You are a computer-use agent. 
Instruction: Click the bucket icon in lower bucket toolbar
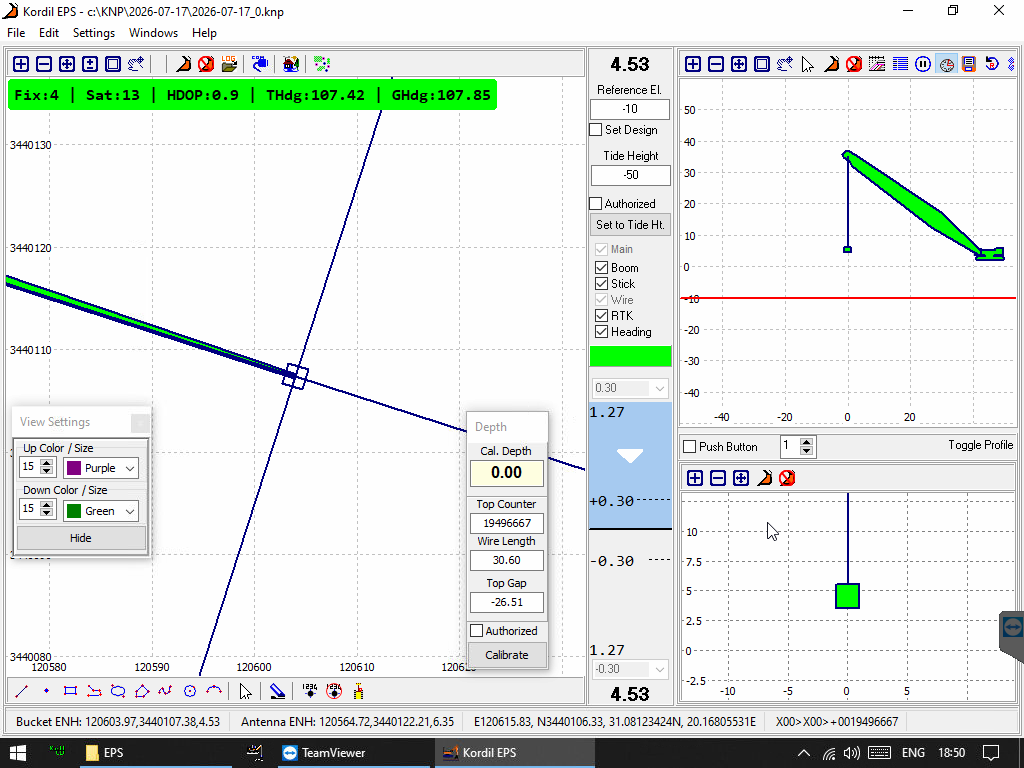(764, 478)
